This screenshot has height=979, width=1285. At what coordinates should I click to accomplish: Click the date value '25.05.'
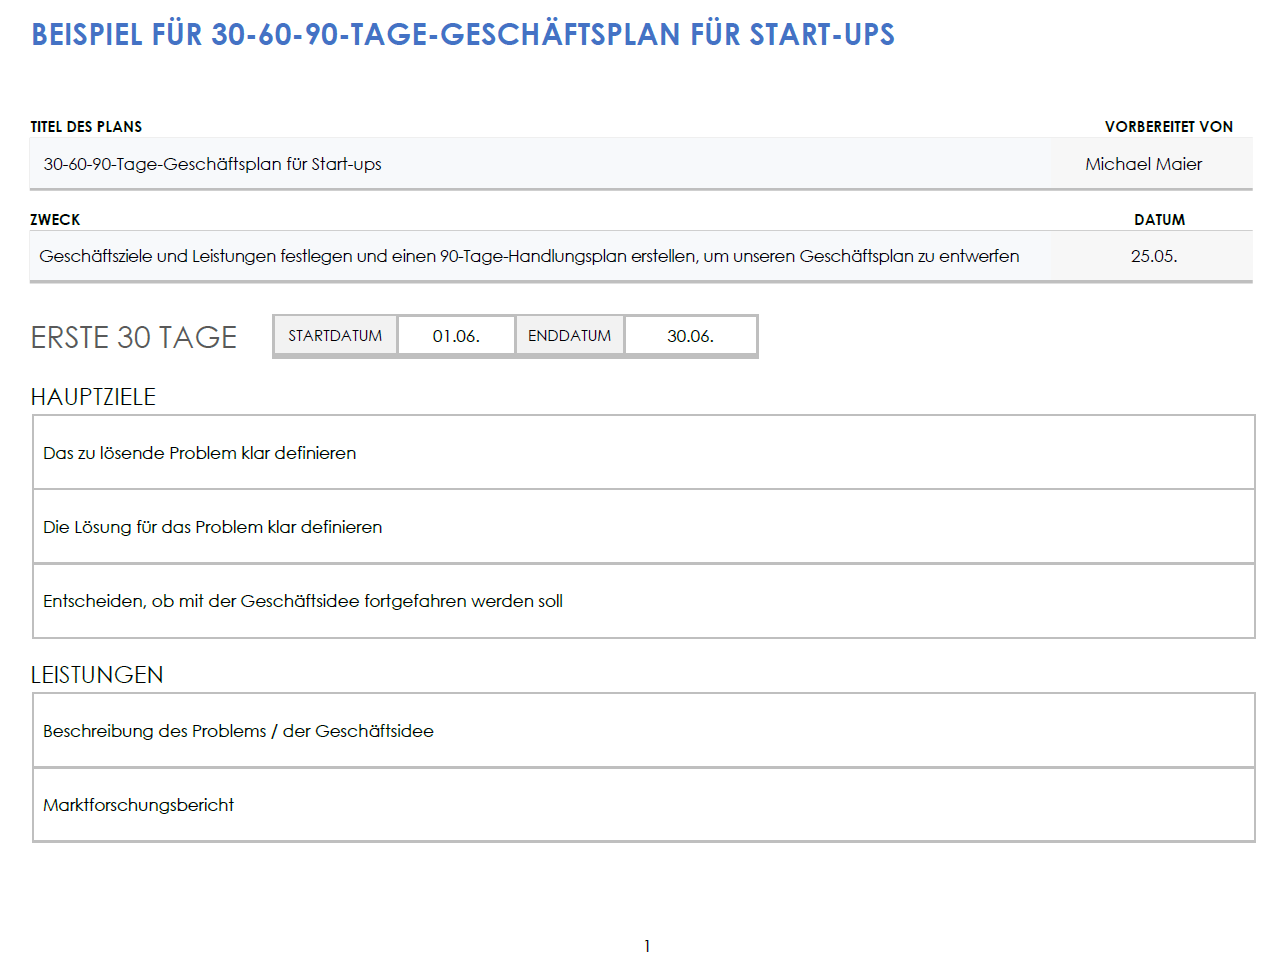click(x=1154, y=256)
